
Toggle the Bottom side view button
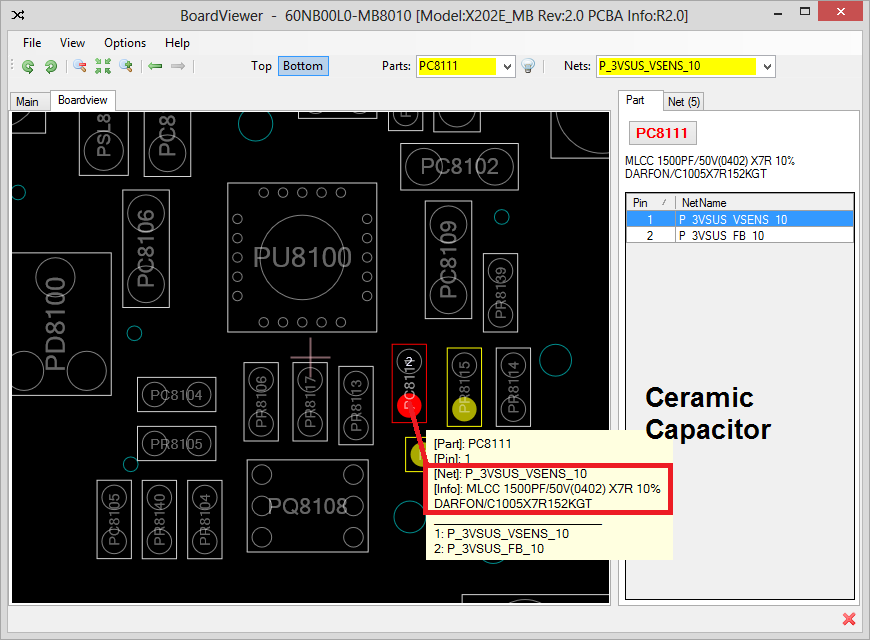pos(303,66)
